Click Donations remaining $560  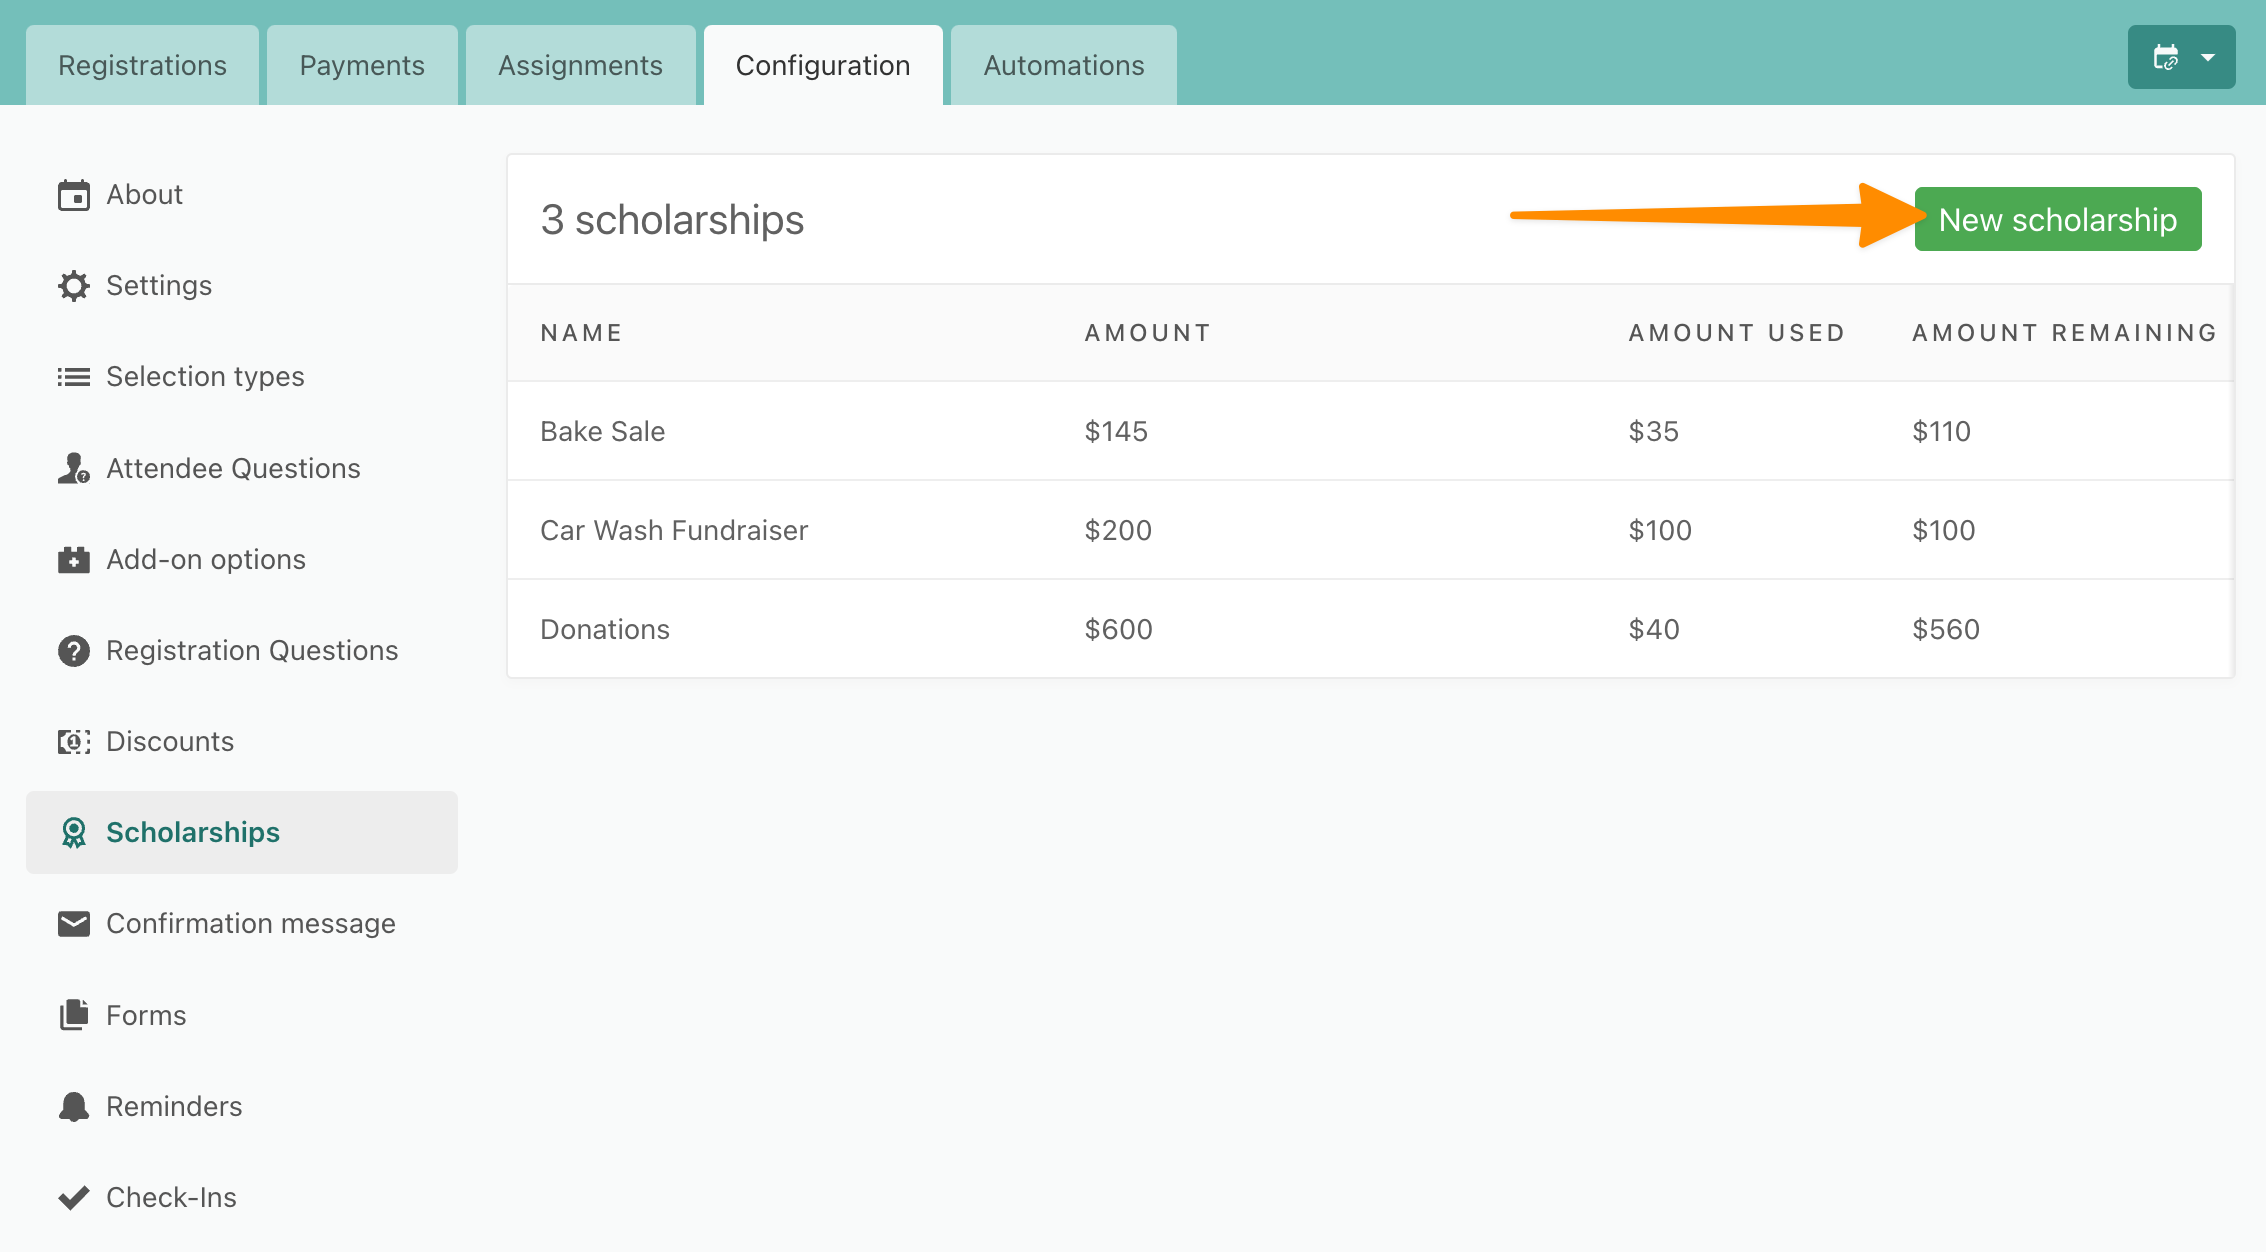(1946, 629)
